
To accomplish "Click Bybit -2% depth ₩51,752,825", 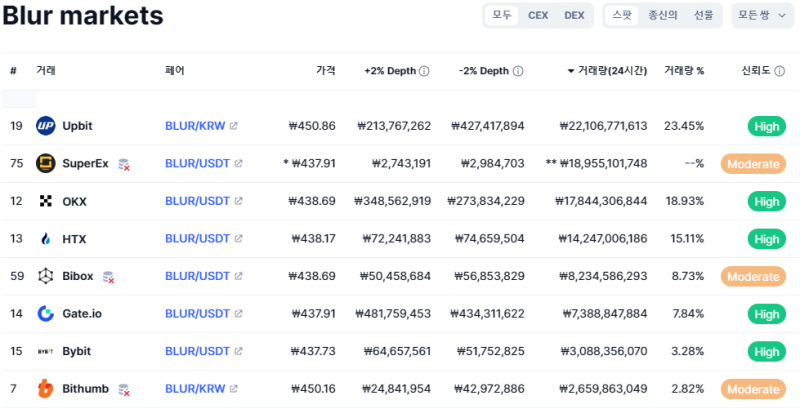I will click(x=490, y=351).
